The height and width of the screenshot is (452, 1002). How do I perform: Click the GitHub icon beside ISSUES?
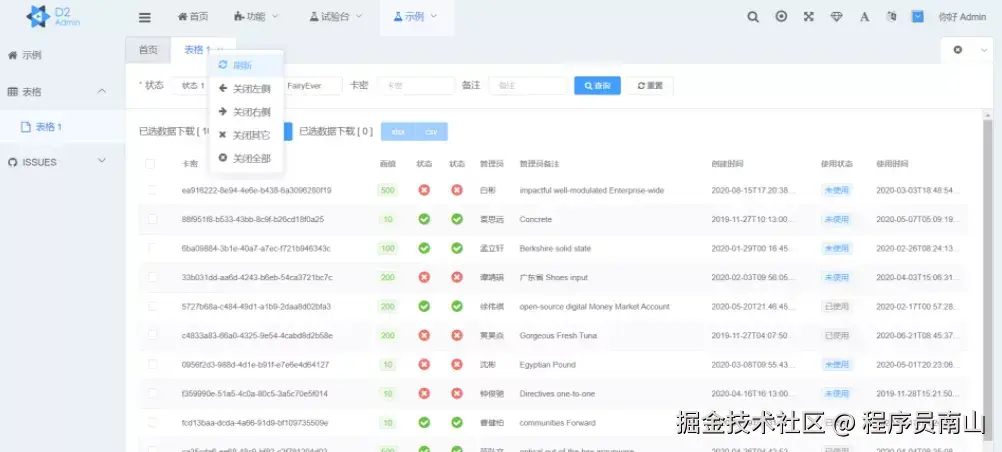(x=12, y=162)
